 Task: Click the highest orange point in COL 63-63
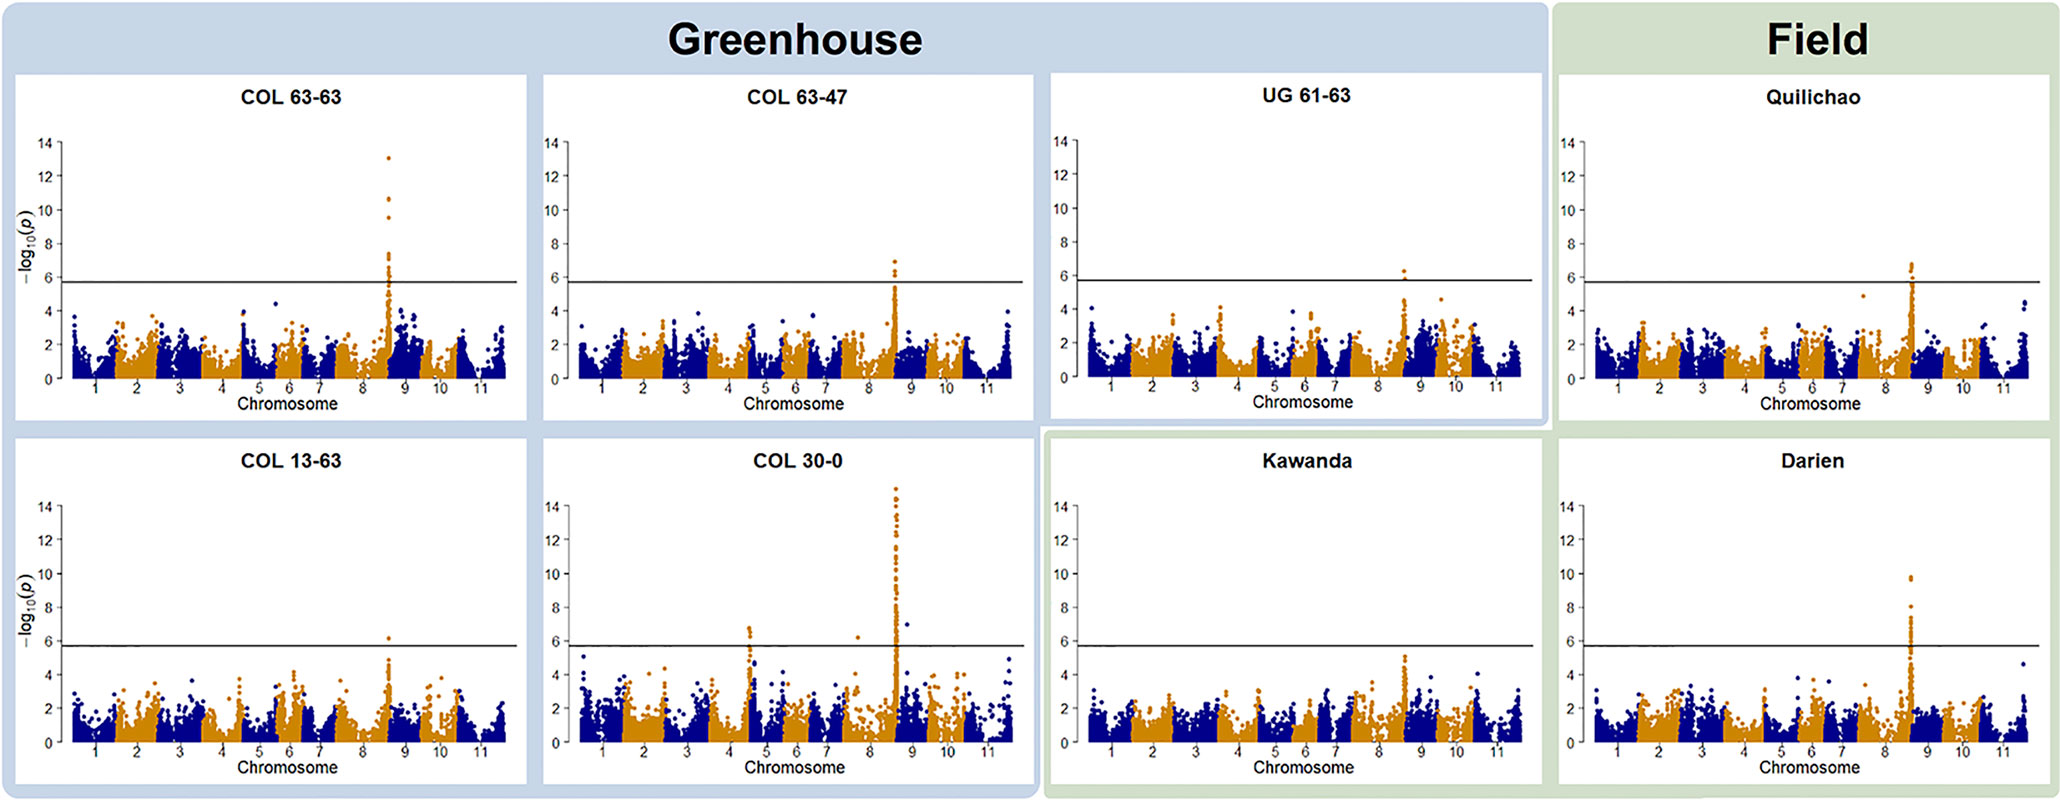point(388,158)
